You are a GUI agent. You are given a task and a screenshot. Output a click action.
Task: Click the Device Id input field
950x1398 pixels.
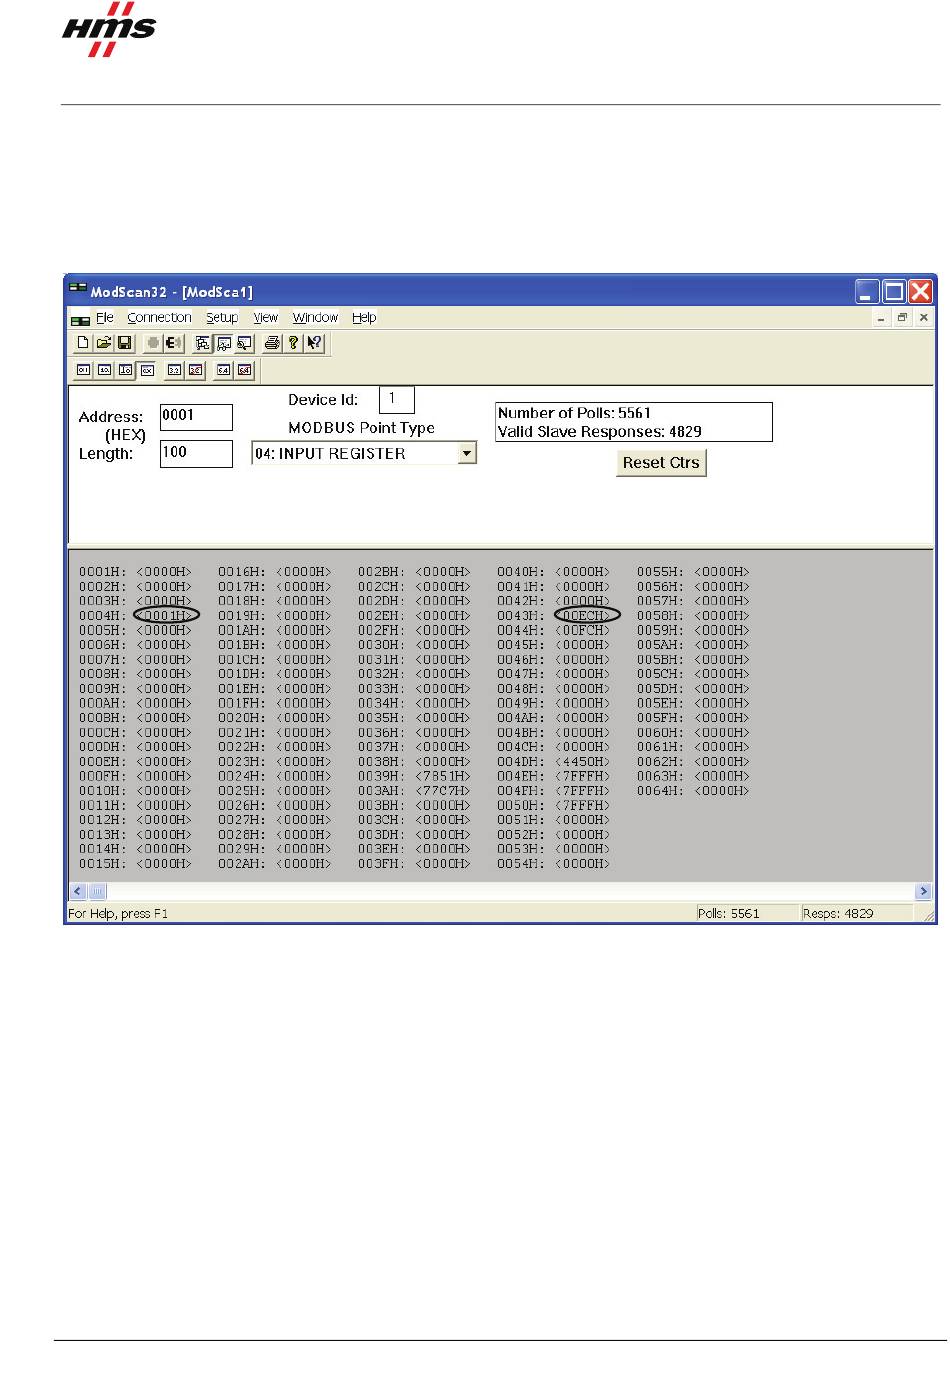pos(397,400)
